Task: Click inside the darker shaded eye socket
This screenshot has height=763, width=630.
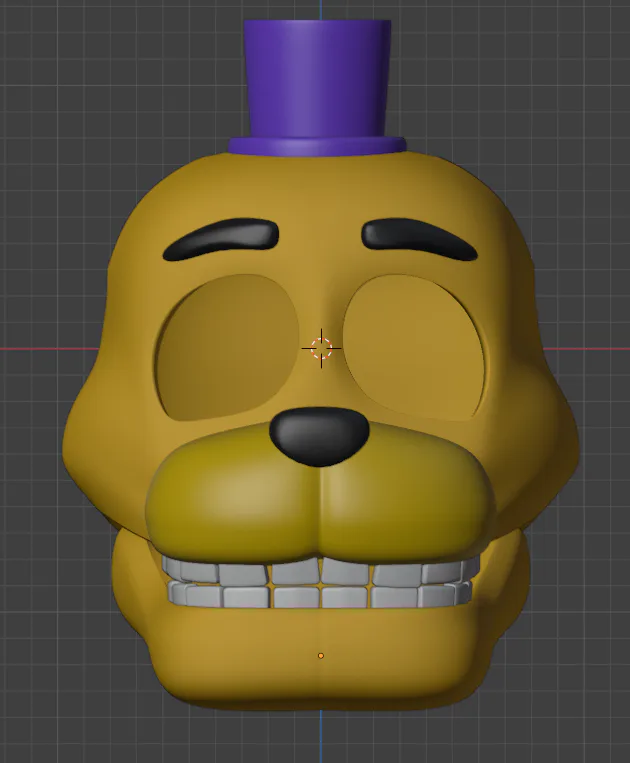Action: (227, 347)
